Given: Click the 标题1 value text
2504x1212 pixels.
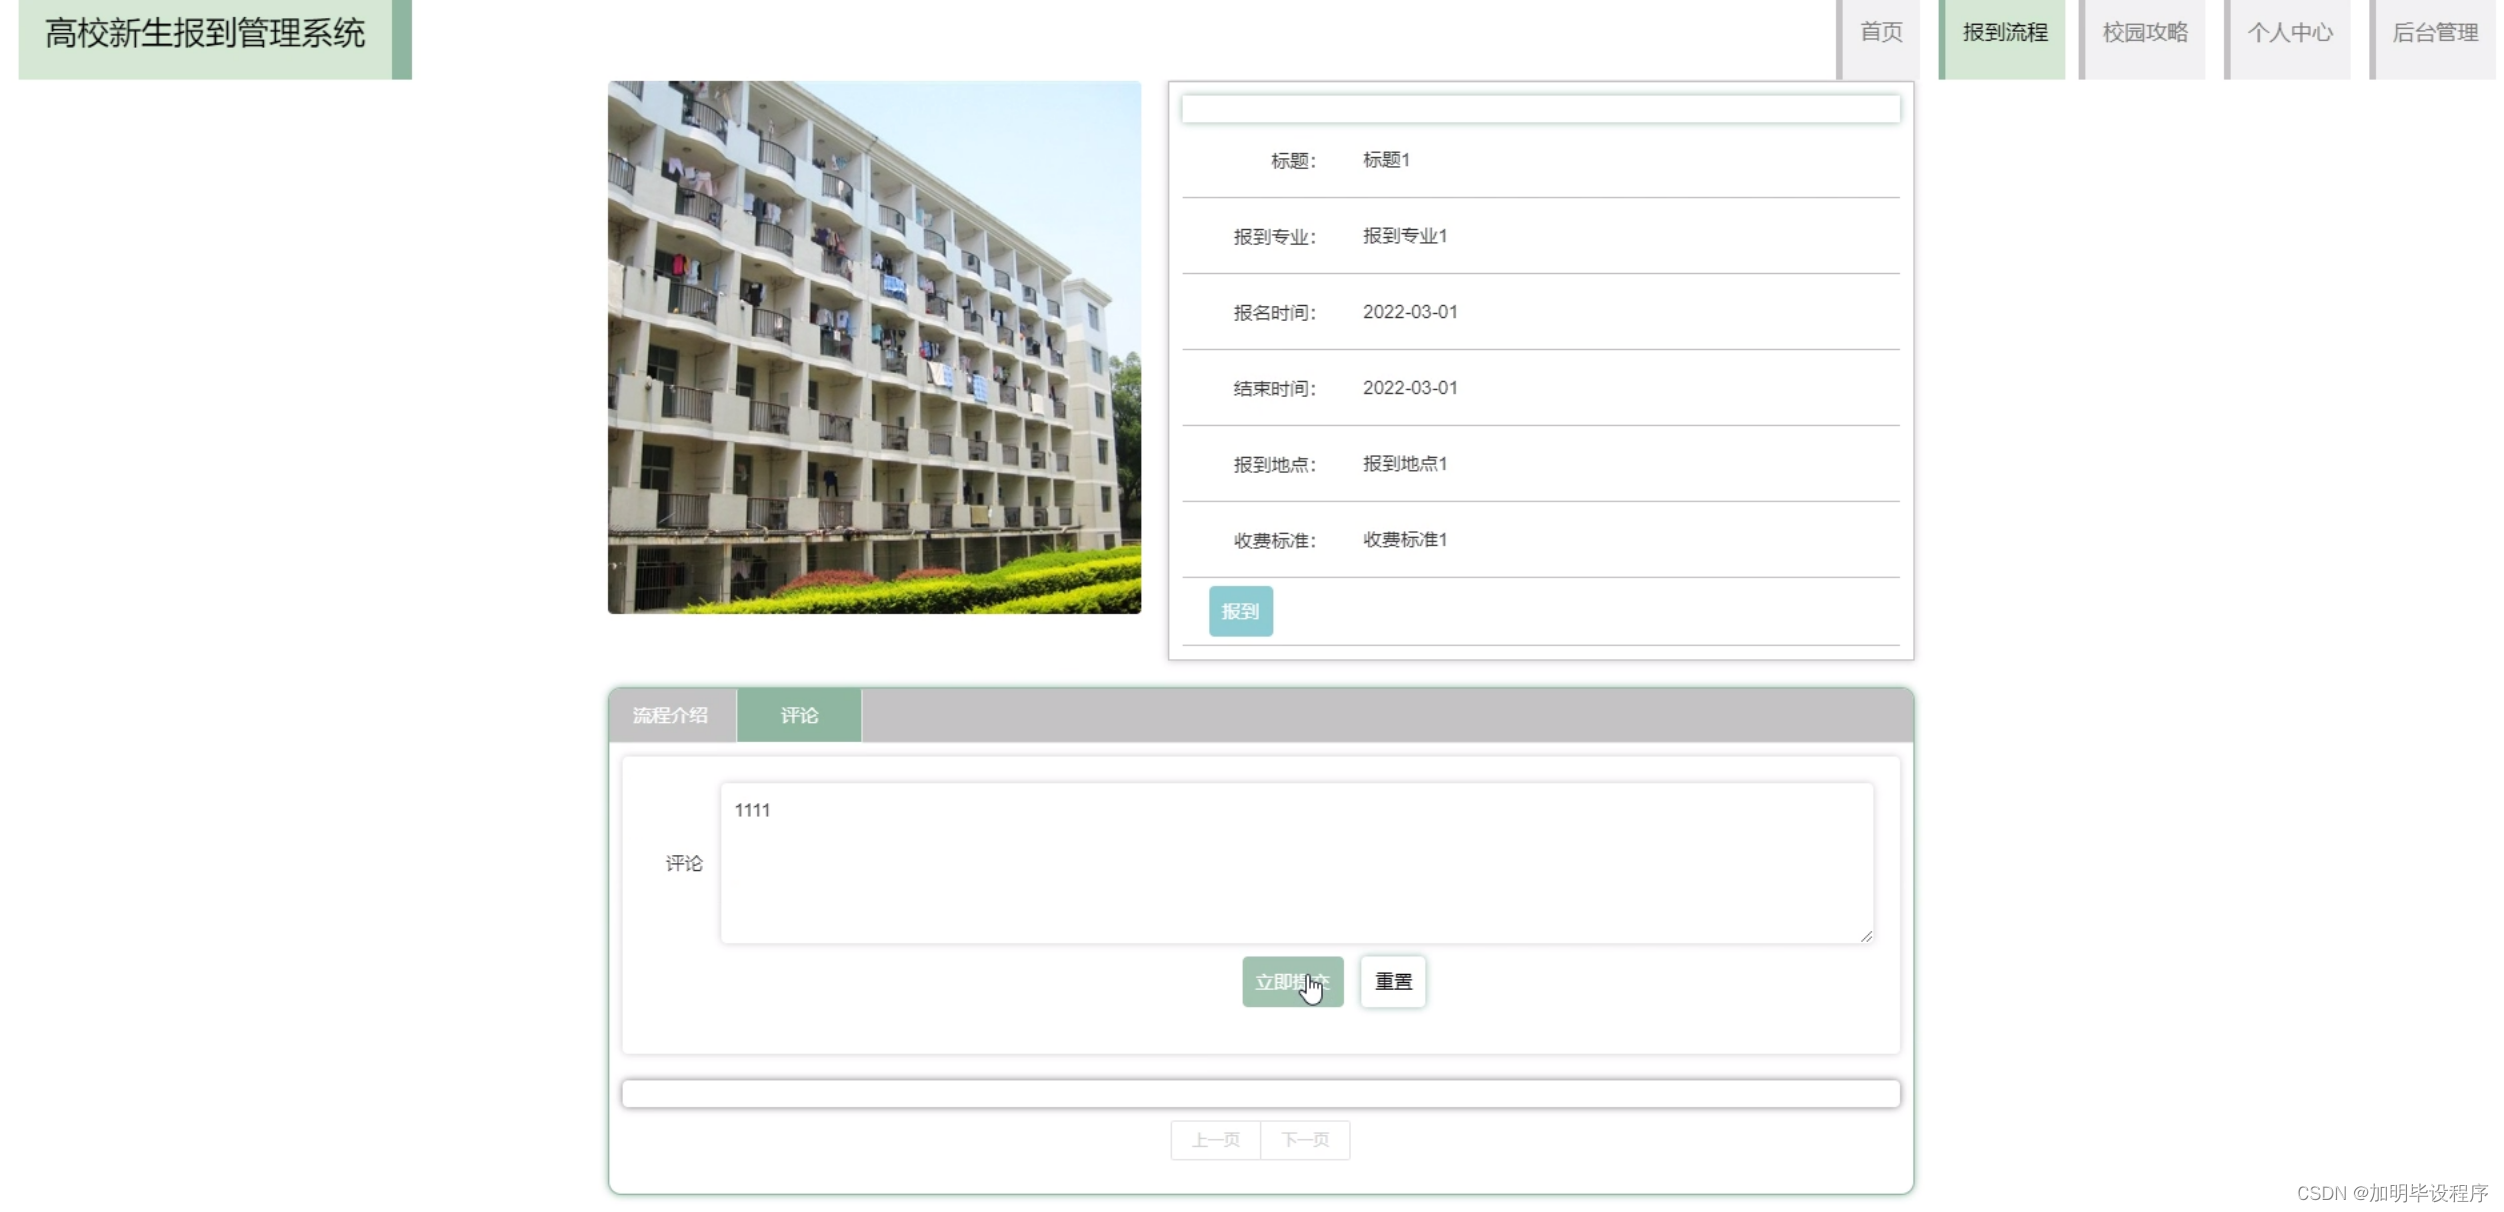Looking at the screenshot, I should 1385,160.
